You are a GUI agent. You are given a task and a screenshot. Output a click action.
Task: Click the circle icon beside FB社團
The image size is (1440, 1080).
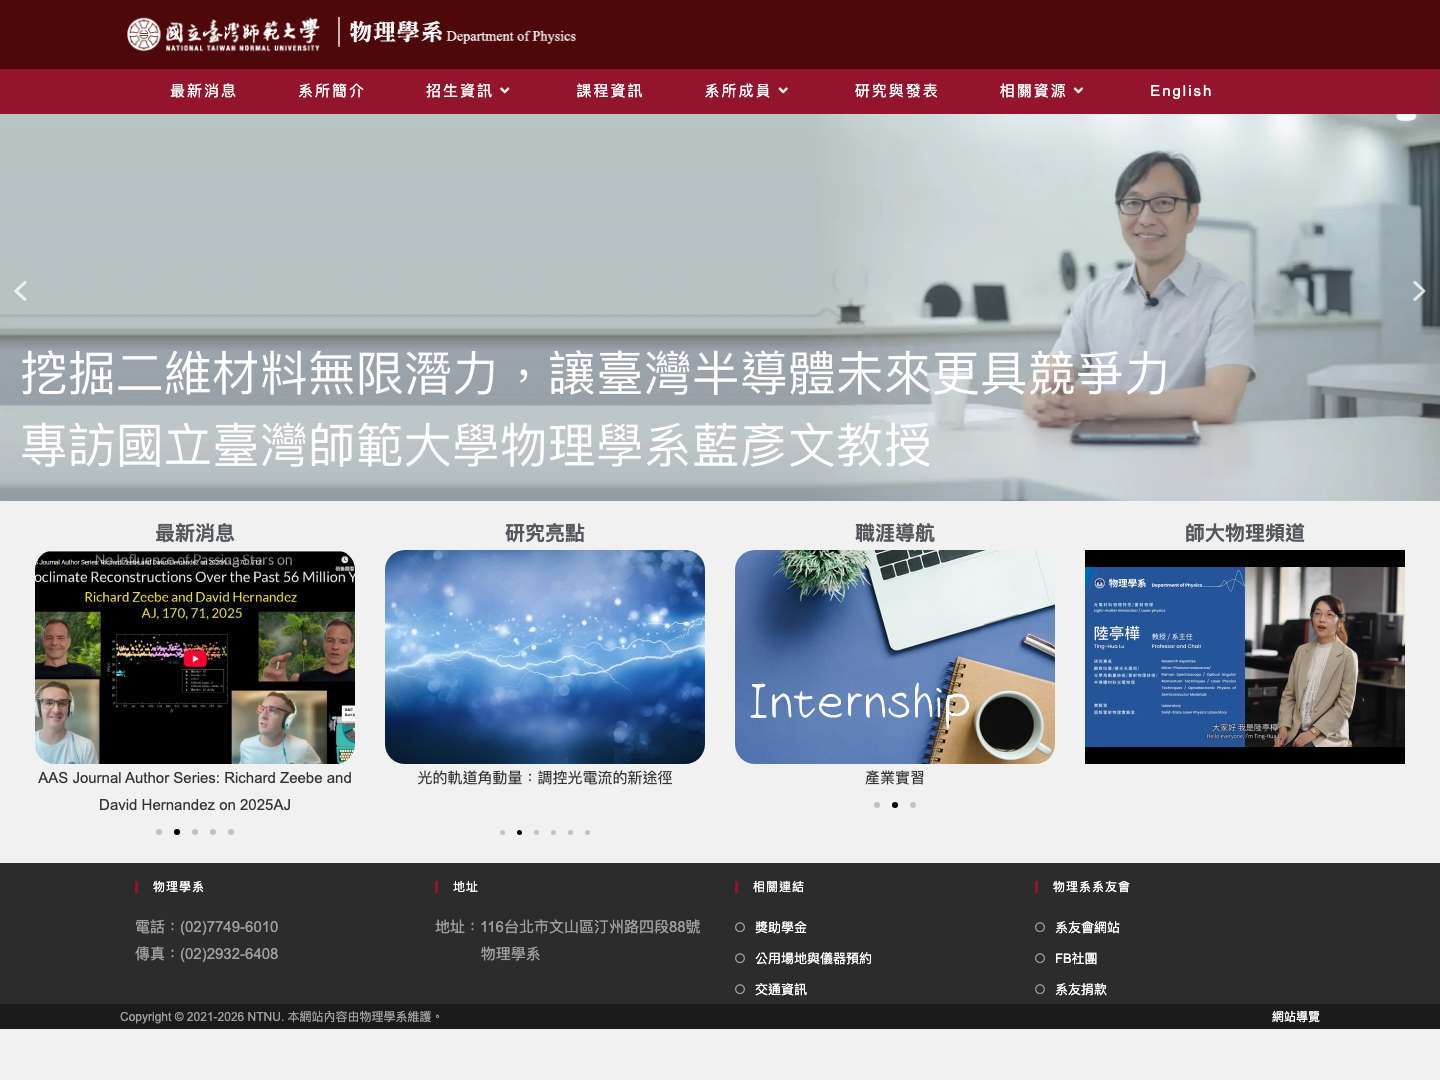1040,958
